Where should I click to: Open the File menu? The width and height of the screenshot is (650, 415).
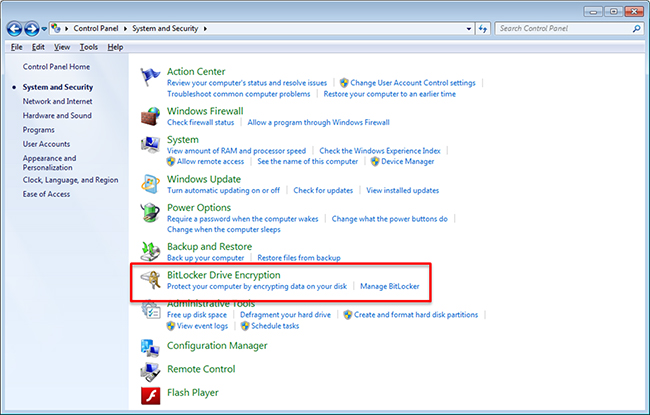pos(17,47)
